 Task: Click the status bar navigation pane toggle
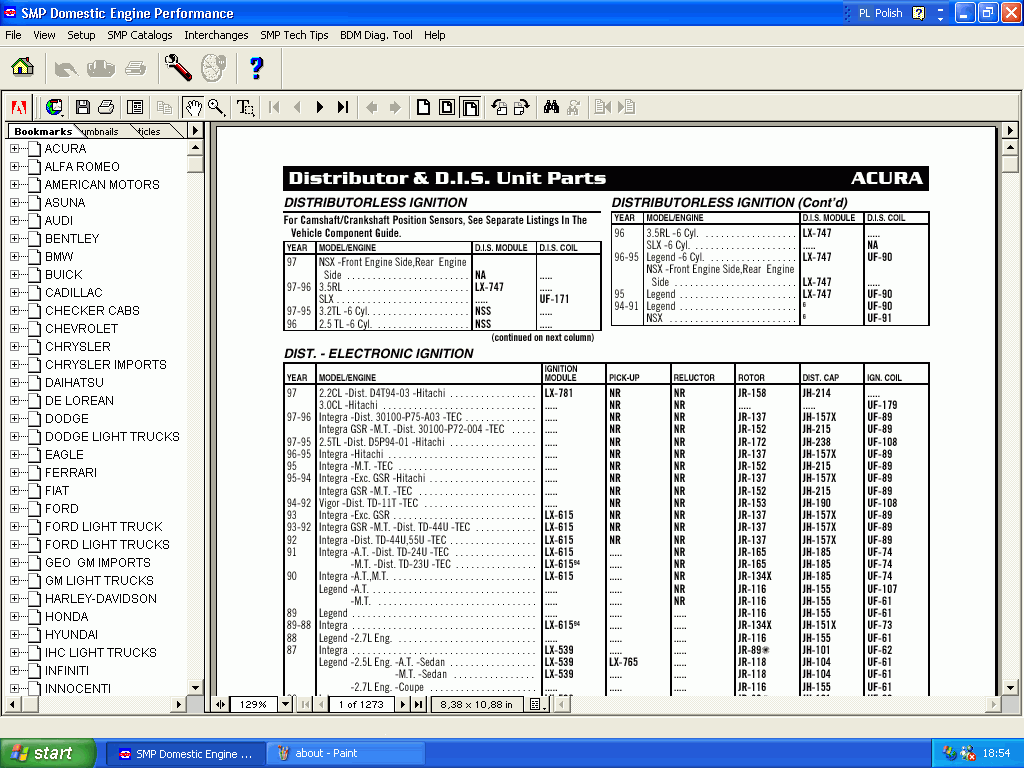pos(221,705)
